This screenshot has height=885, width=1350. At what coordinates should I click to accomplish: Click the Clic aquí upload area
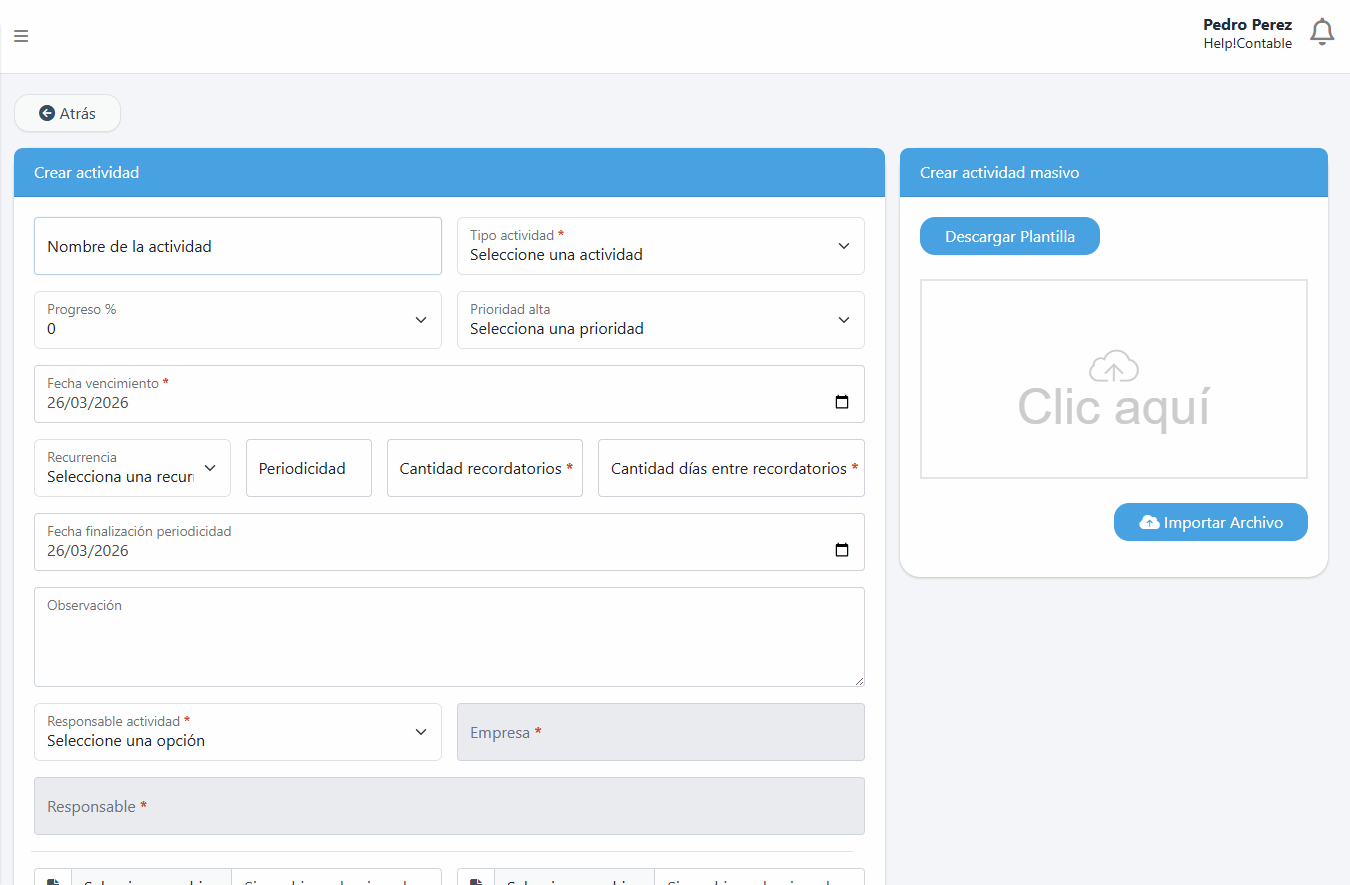coord(1114,379)
